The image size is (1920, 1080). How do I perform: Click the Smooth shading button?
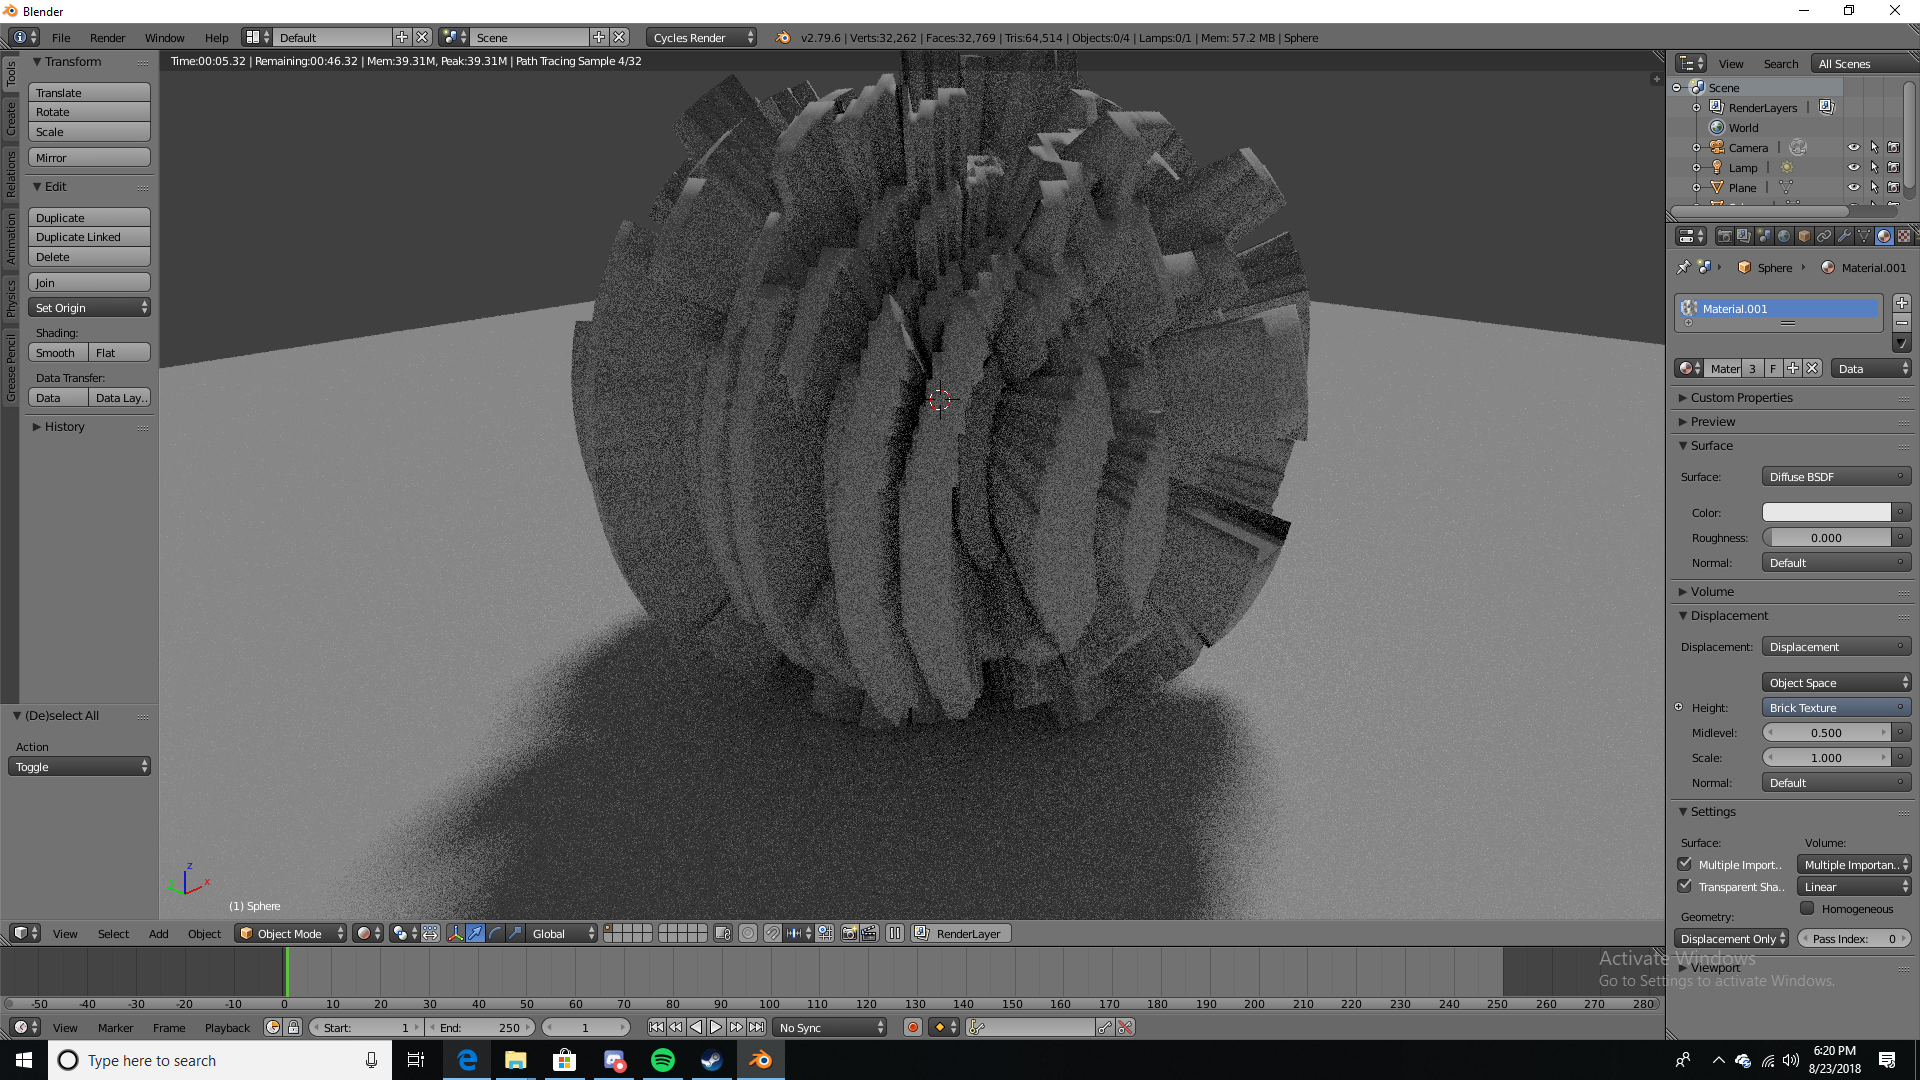tap(58, 352)
